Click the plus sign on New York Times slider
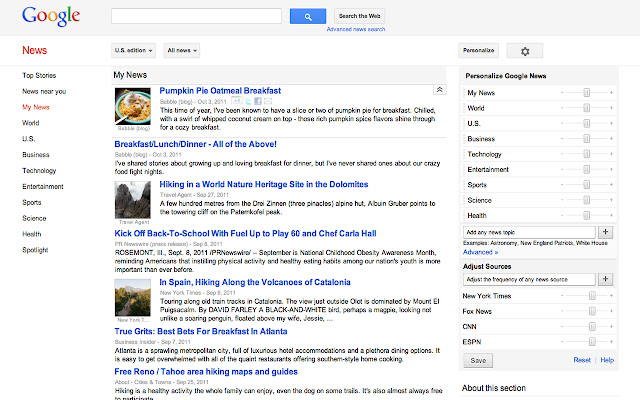640x400 pixels. click(x=611, y=296)
